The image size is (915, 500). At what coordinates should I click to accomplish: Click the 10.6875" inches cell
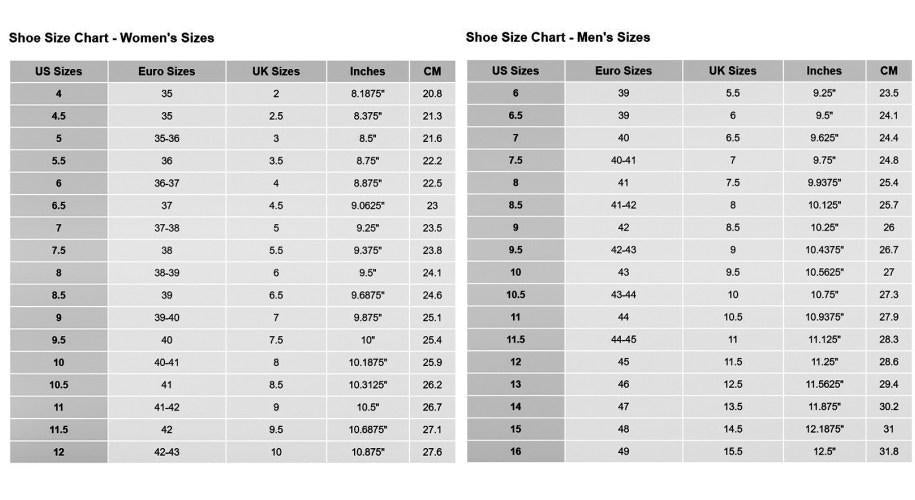[x=367, y=430]
